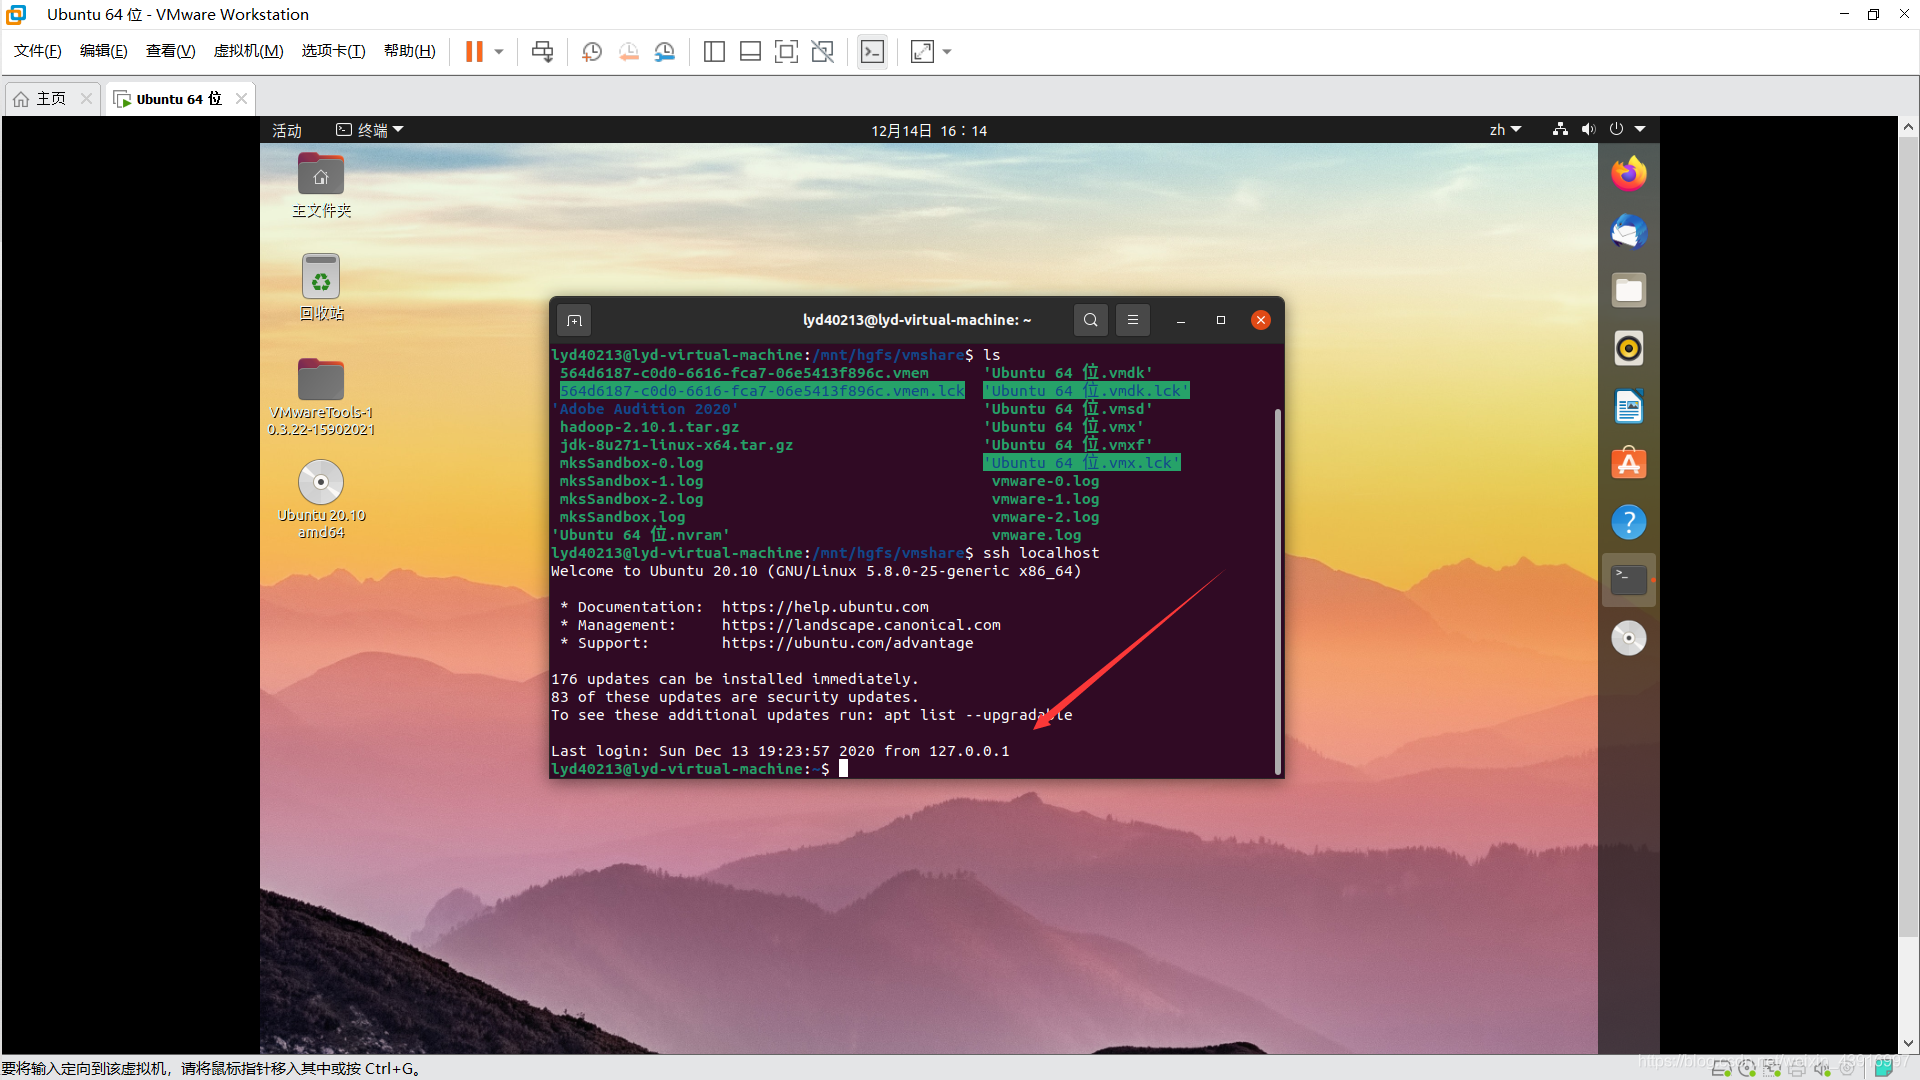Open the Help icon in the dock

click(x=1629, y=522)
